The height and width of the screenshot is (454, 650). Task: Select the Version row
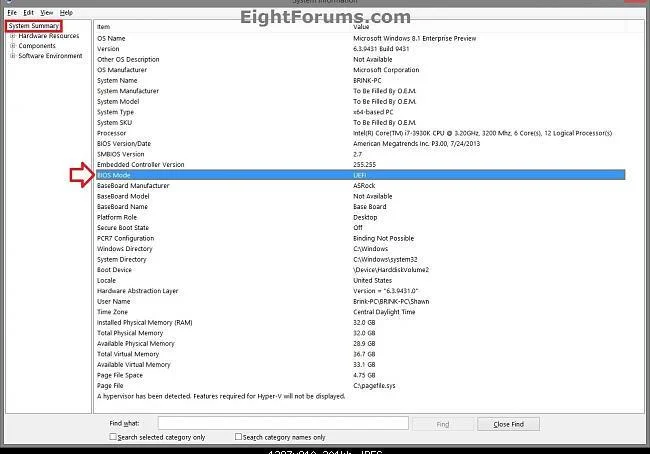(x=360, y=49)
